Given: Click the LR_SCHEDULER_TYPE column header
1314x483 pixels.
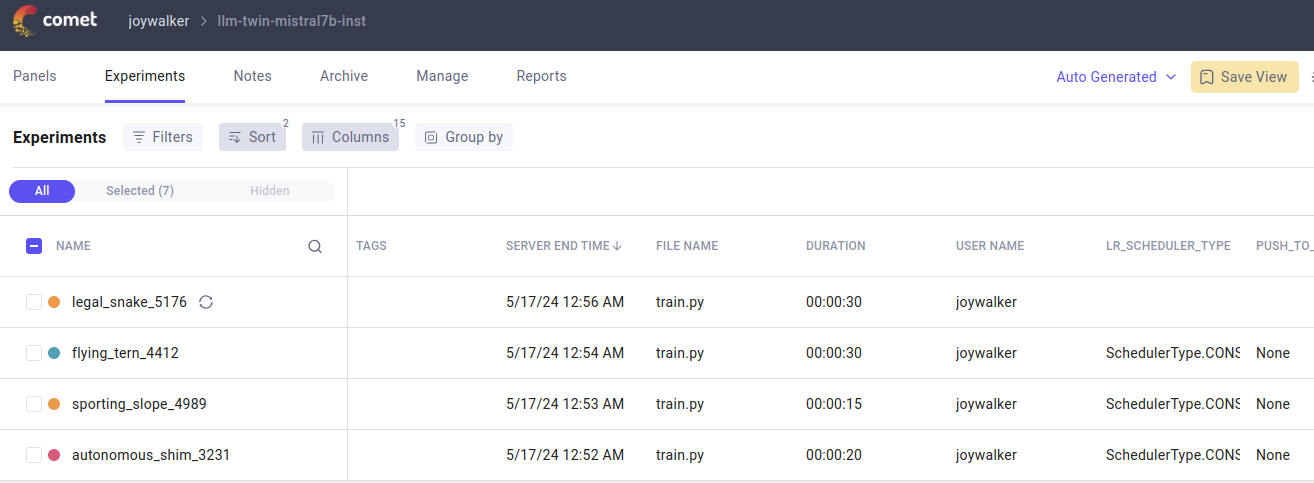Looking at the screenshot, I should coord(1168,246).
